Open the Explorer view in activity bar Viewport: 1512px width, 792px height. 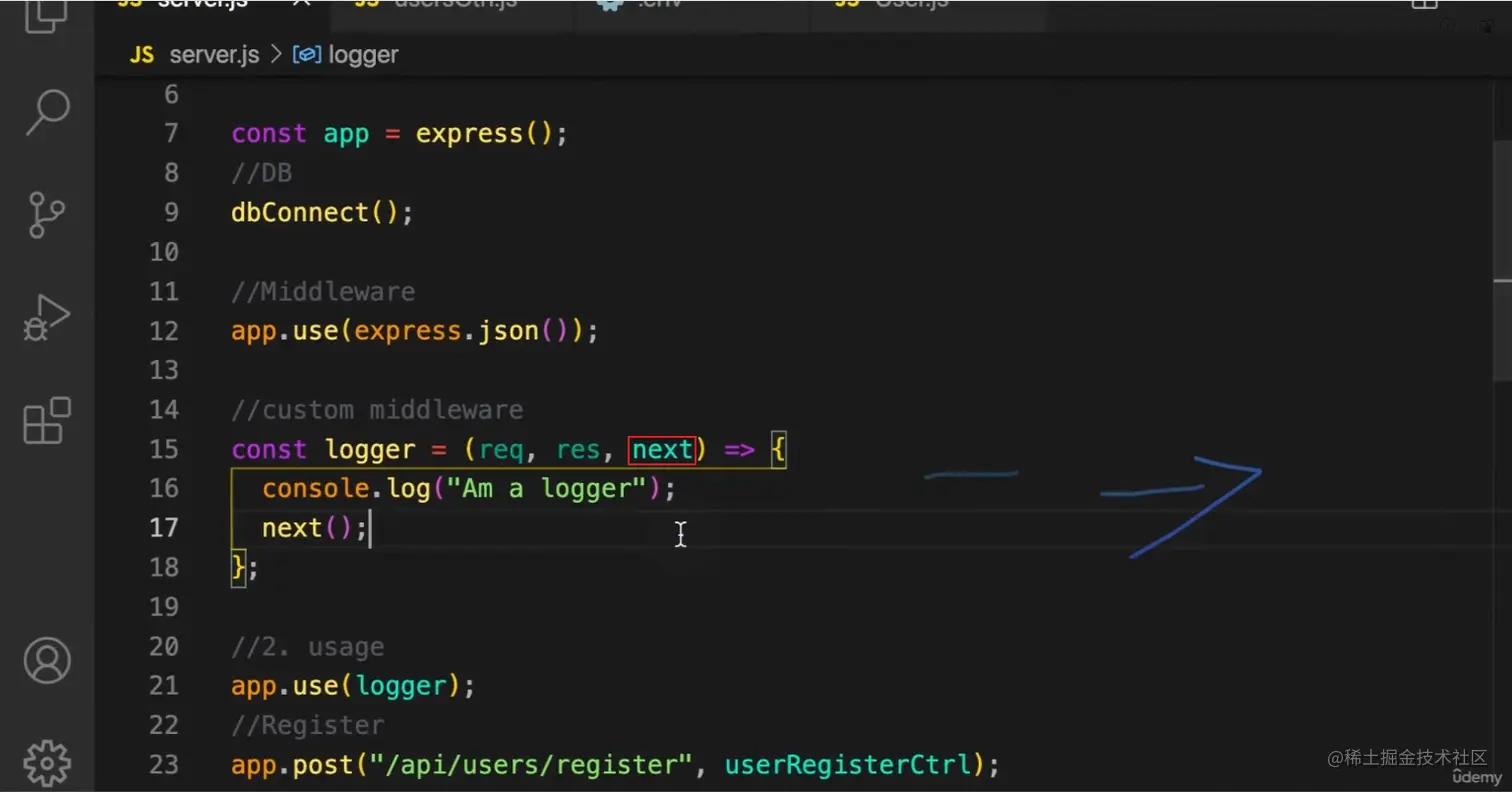tap(47, 14)
